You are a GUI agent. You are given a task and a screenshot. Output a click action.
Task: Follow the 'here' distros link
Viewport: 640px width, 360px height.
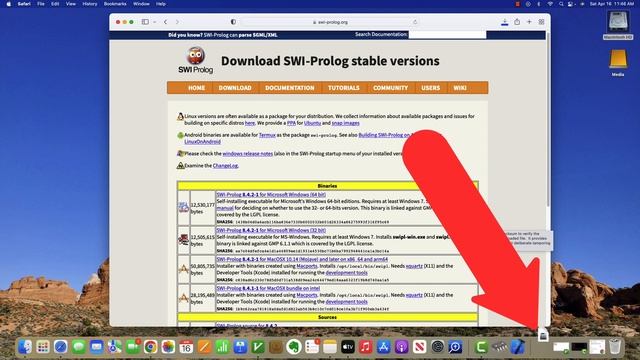(x=250, y=123)
